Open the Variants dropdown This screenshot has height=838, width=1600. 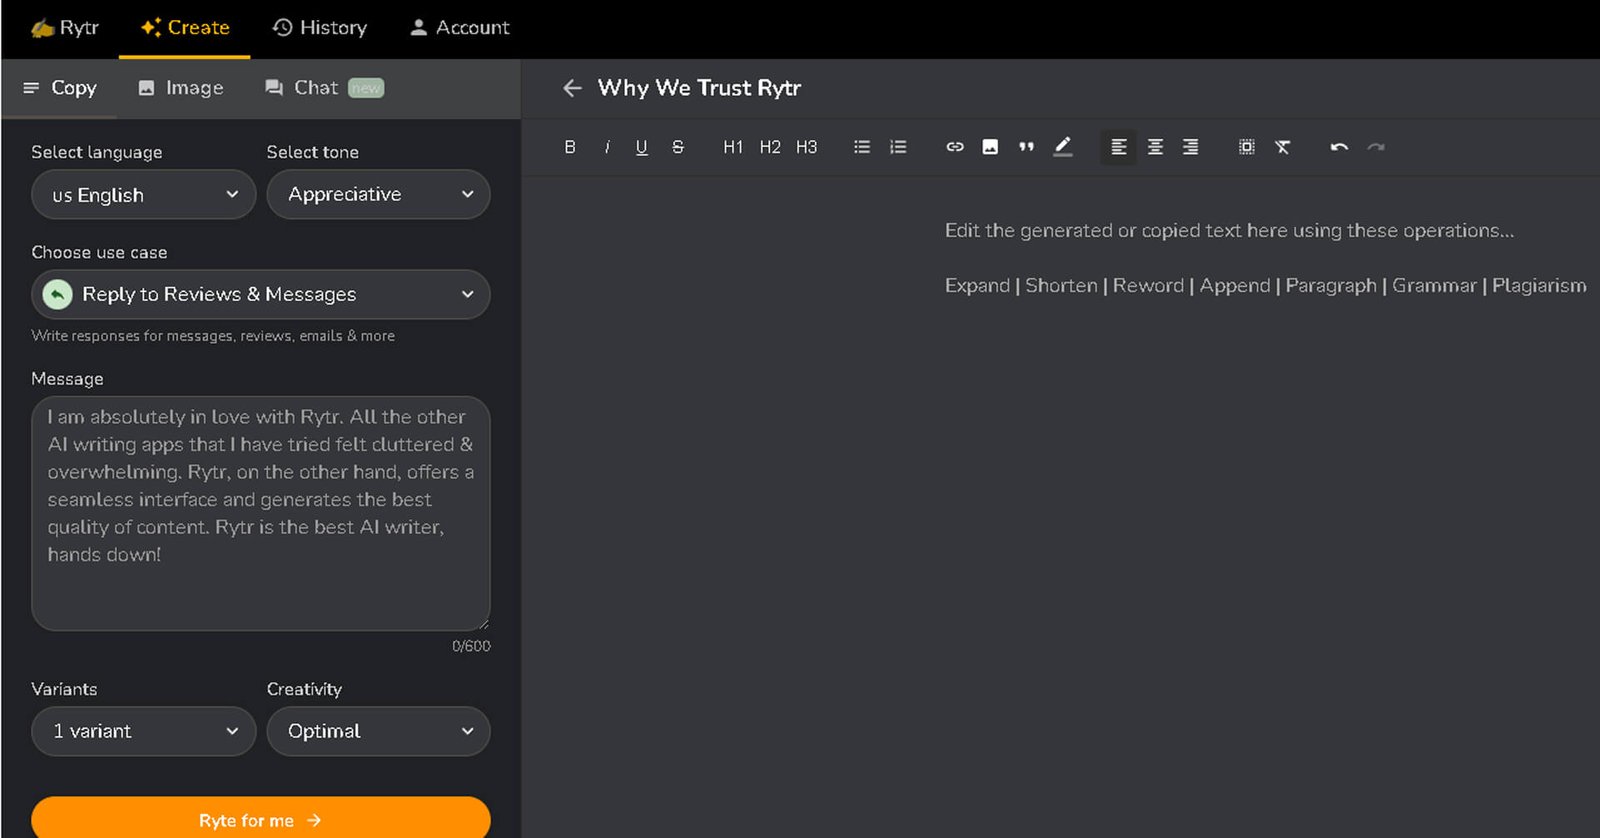pos(144,731)
